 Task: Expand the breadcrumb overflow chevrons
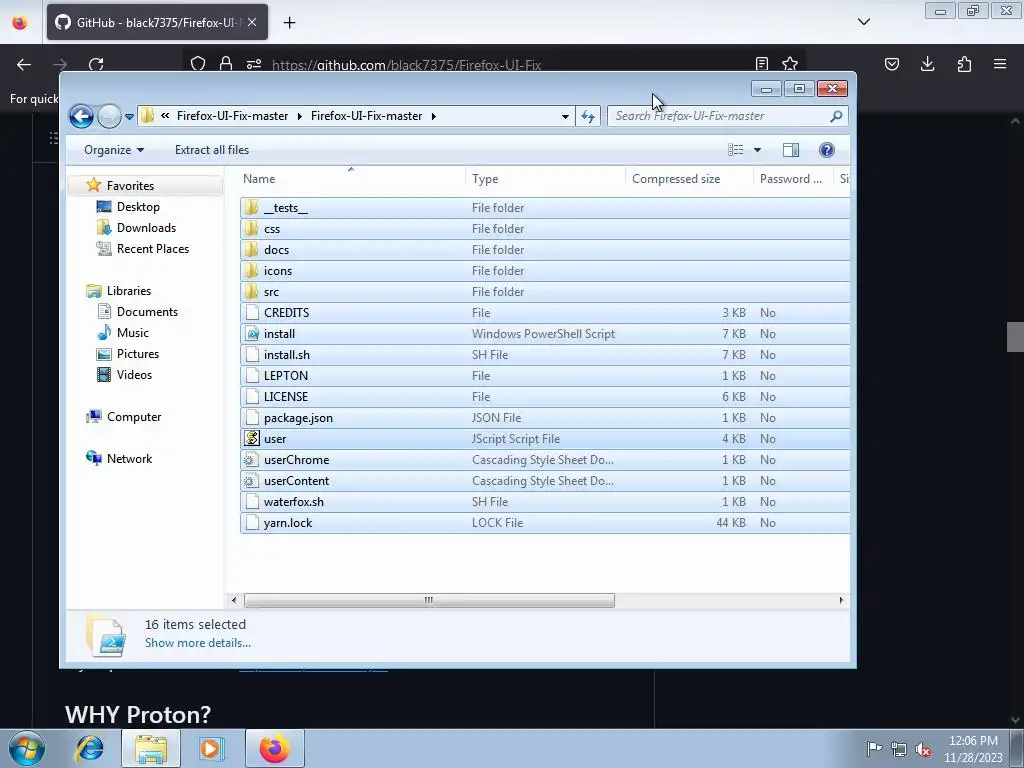pyautogui.click(x=165, y=116)
